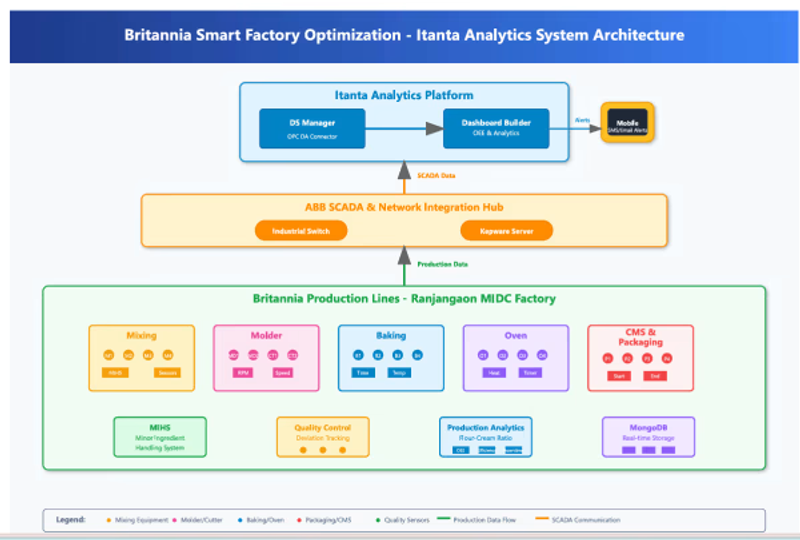Click the CT1 circle in Molder box

[x=273, y=355]
